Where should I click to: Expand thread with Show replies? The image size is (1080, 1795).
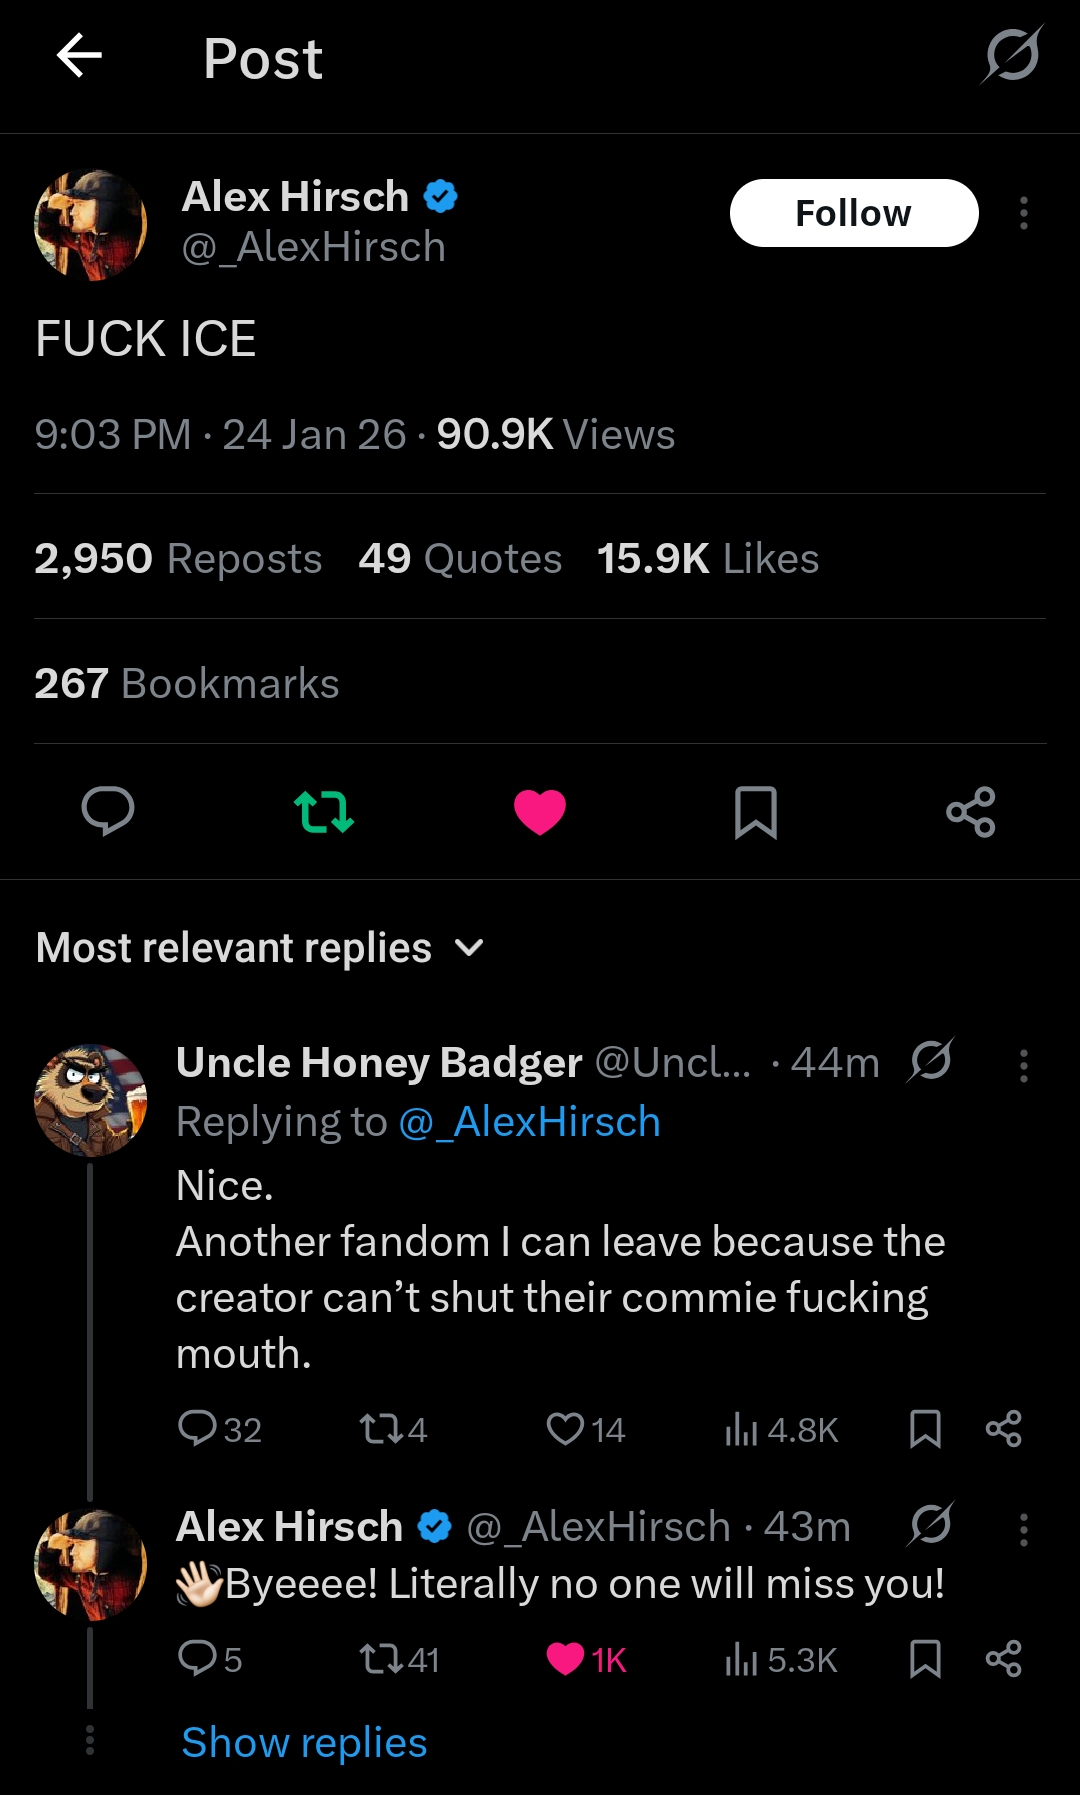304,1743
